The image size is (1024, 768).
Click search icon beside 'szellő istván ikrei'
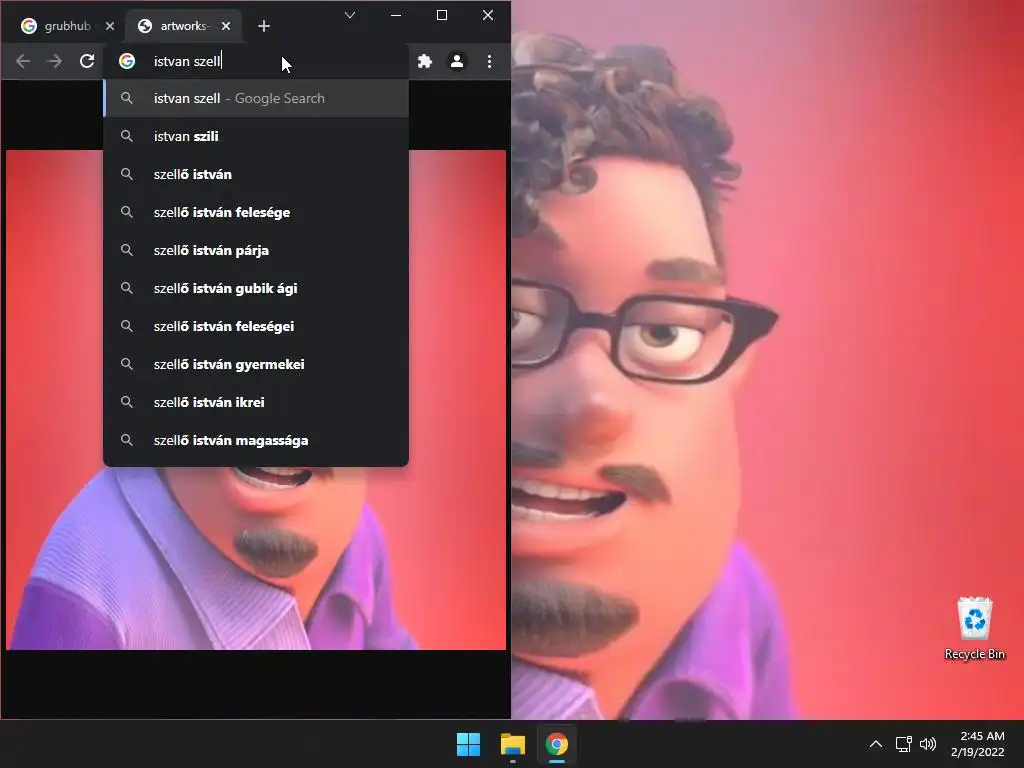click(x=127, y=402)
